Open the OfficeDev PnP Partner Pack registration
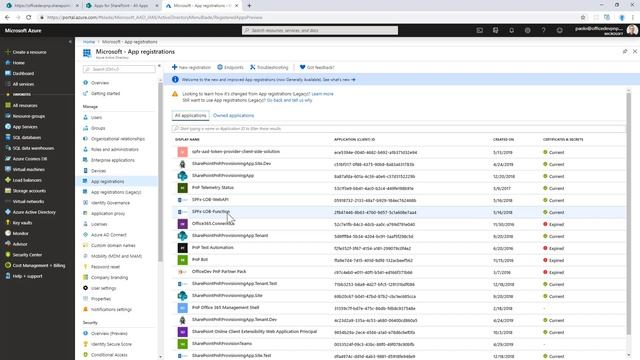Screen dimensions: 640x360 [219, 271]
